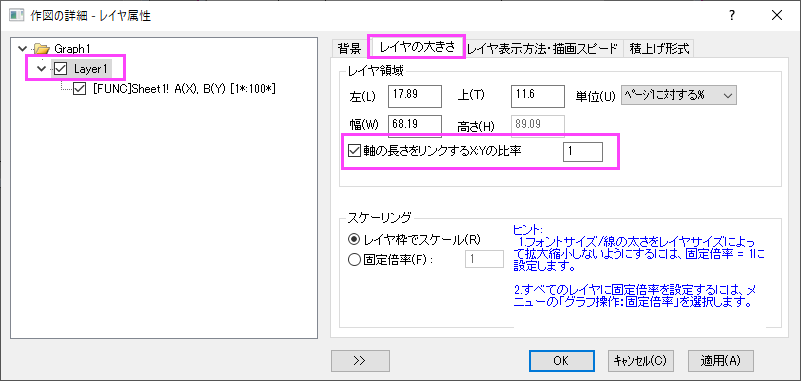Collapse the Layer1 tree node

[x=42, y=68]
